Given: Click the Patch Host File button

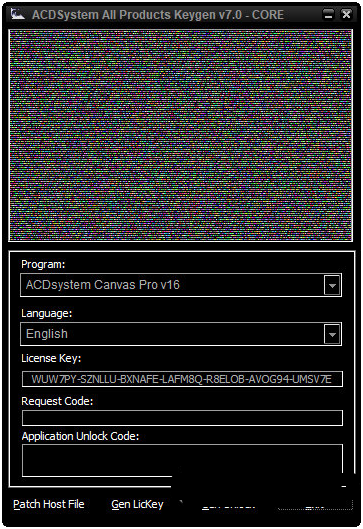Looking at the screenshot, I should [x=49, y=504].
